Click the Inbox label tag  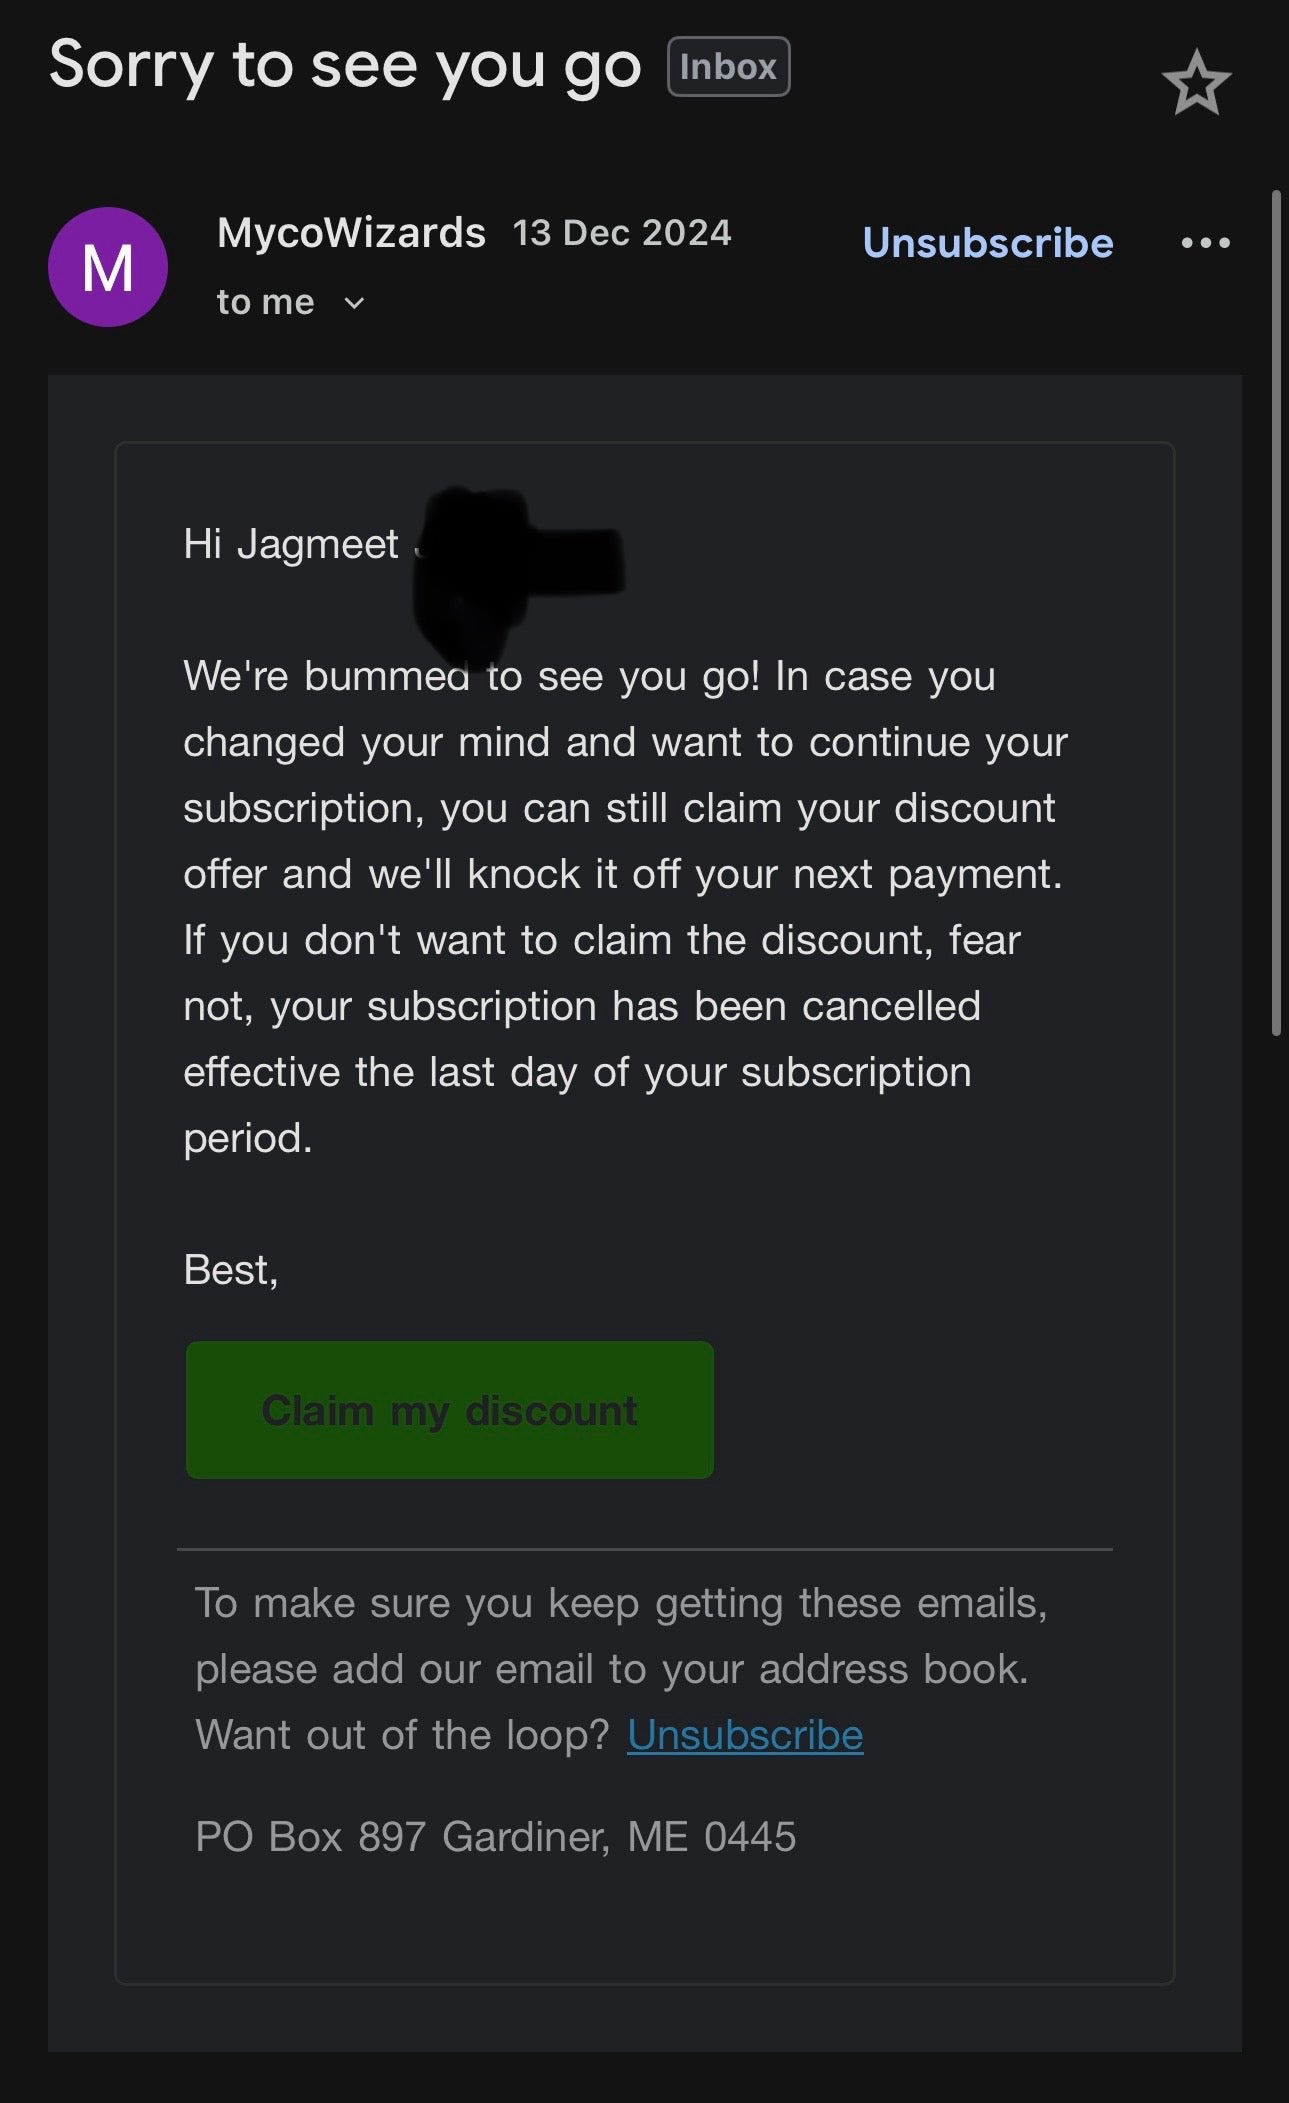point(728,67)
